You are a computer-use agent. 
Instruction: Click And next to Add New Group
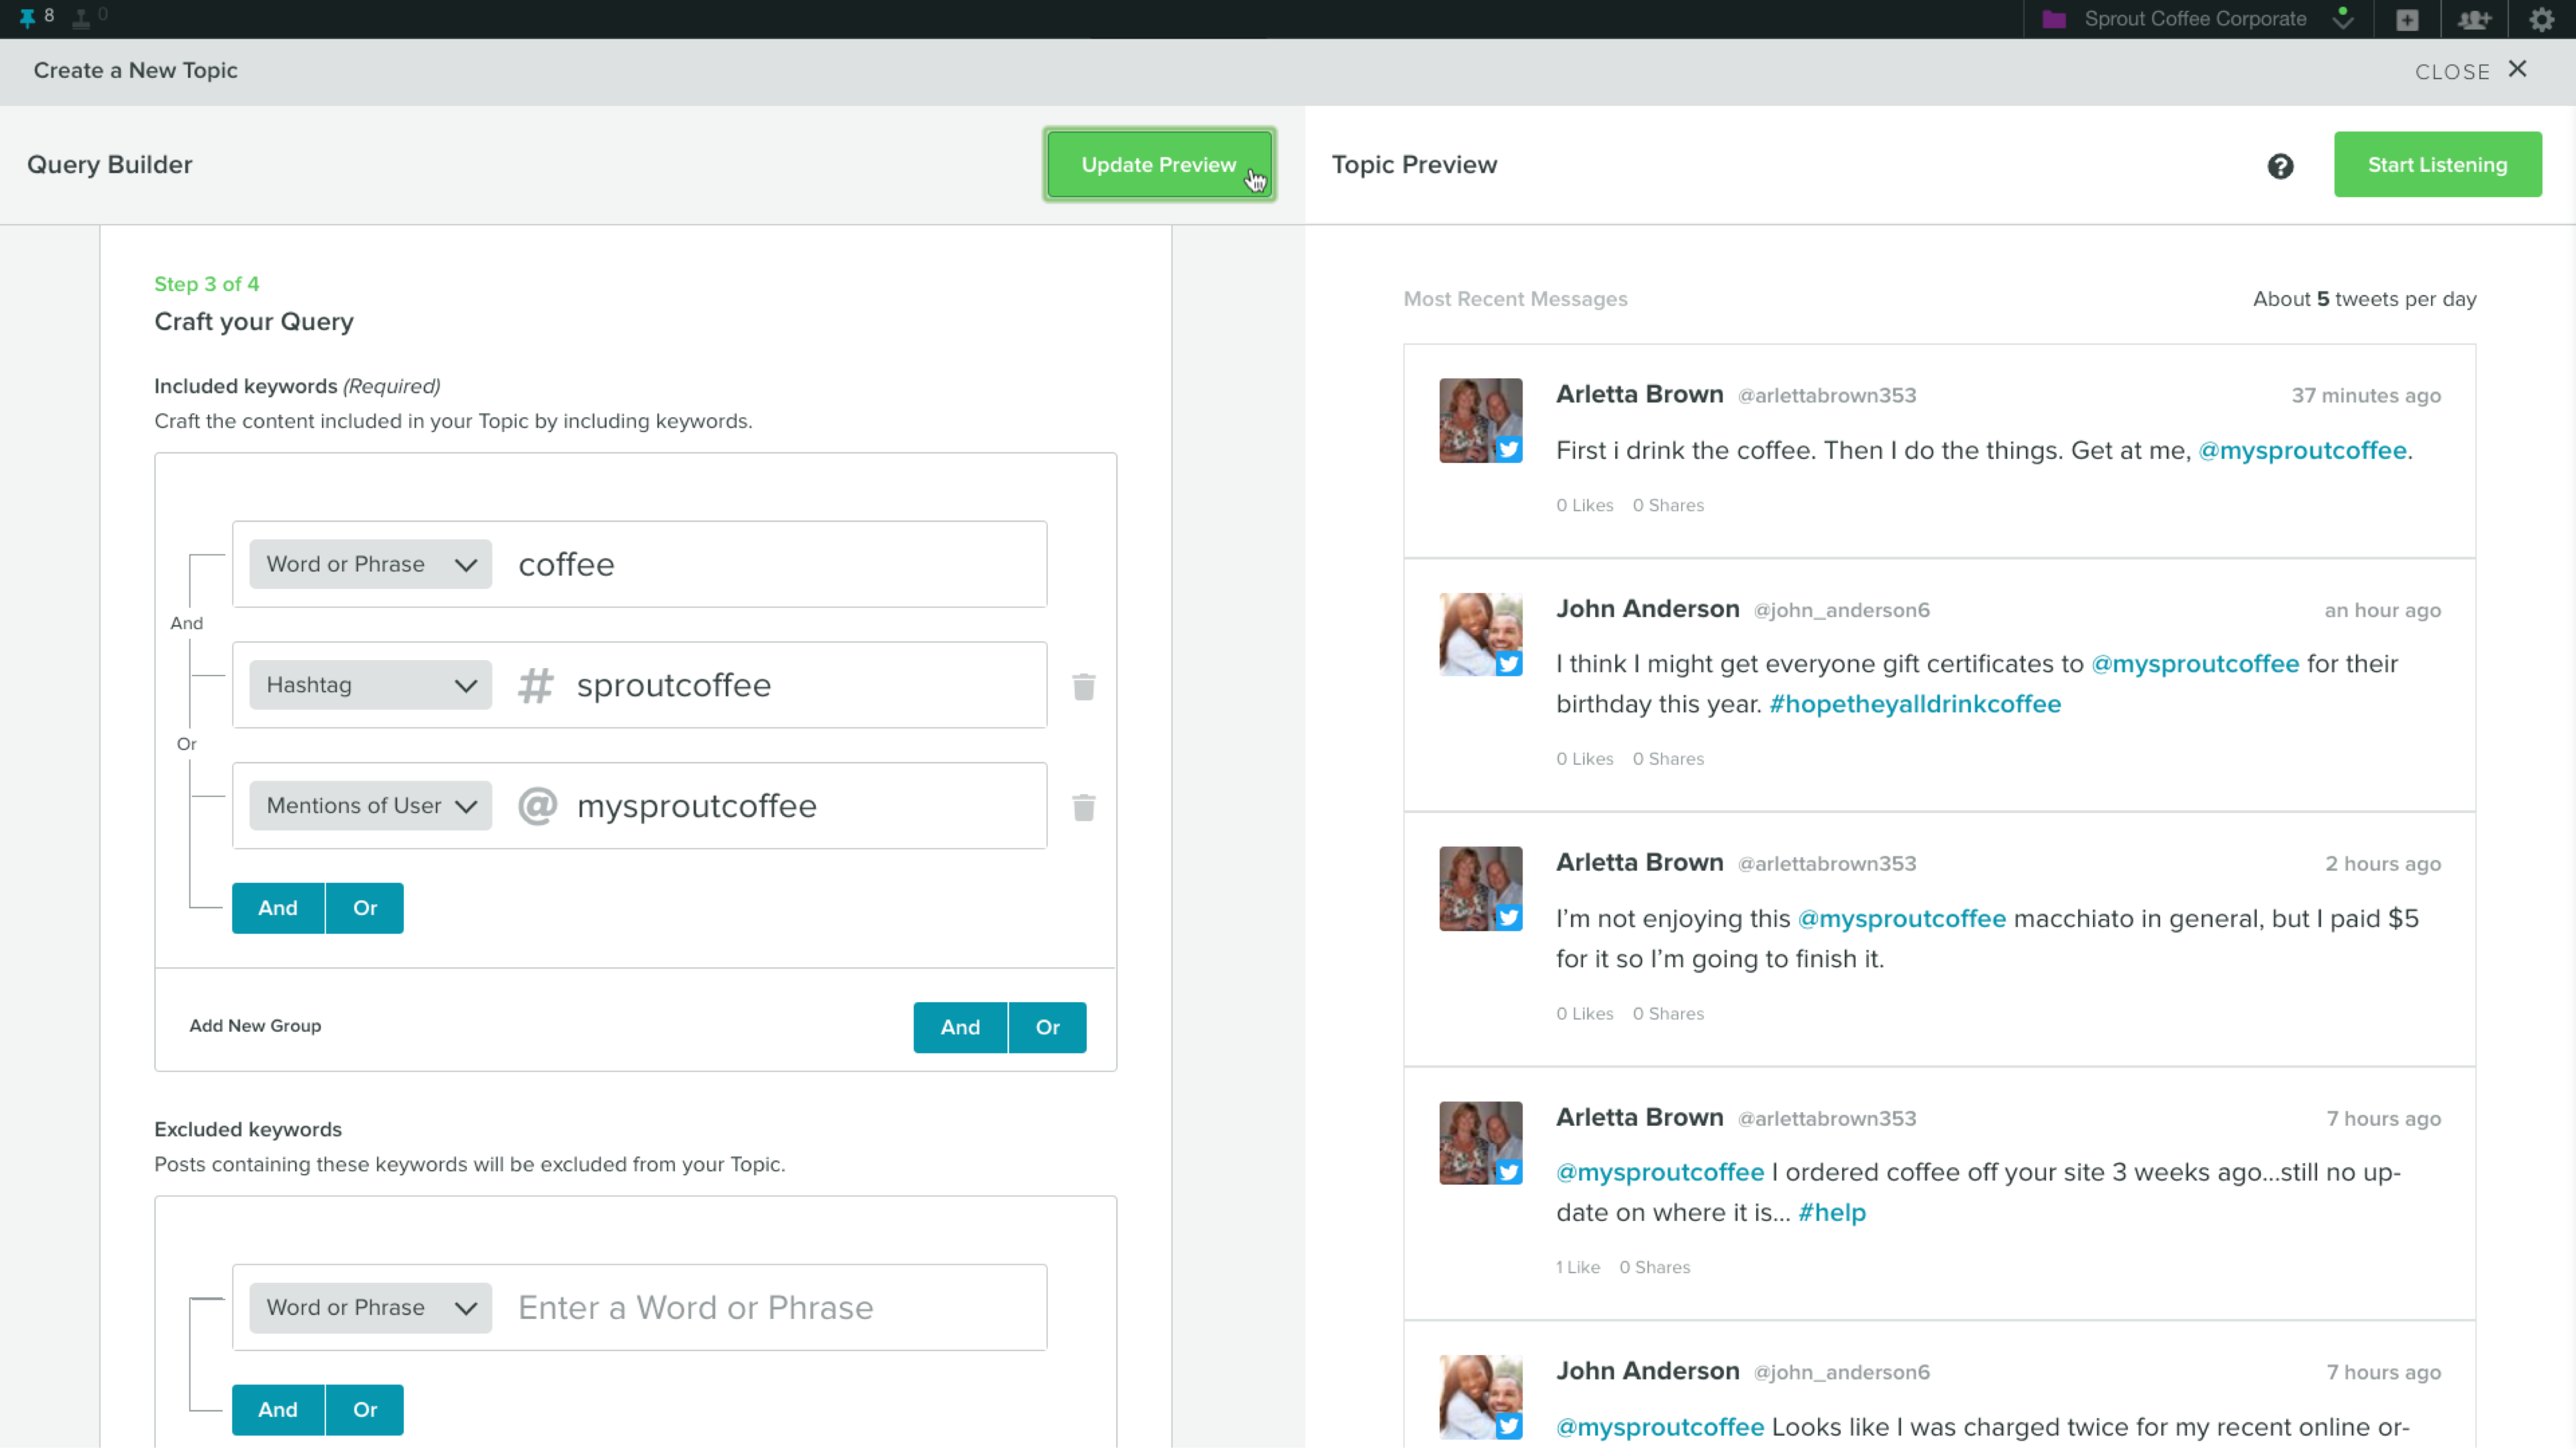tap(960, 1027)
